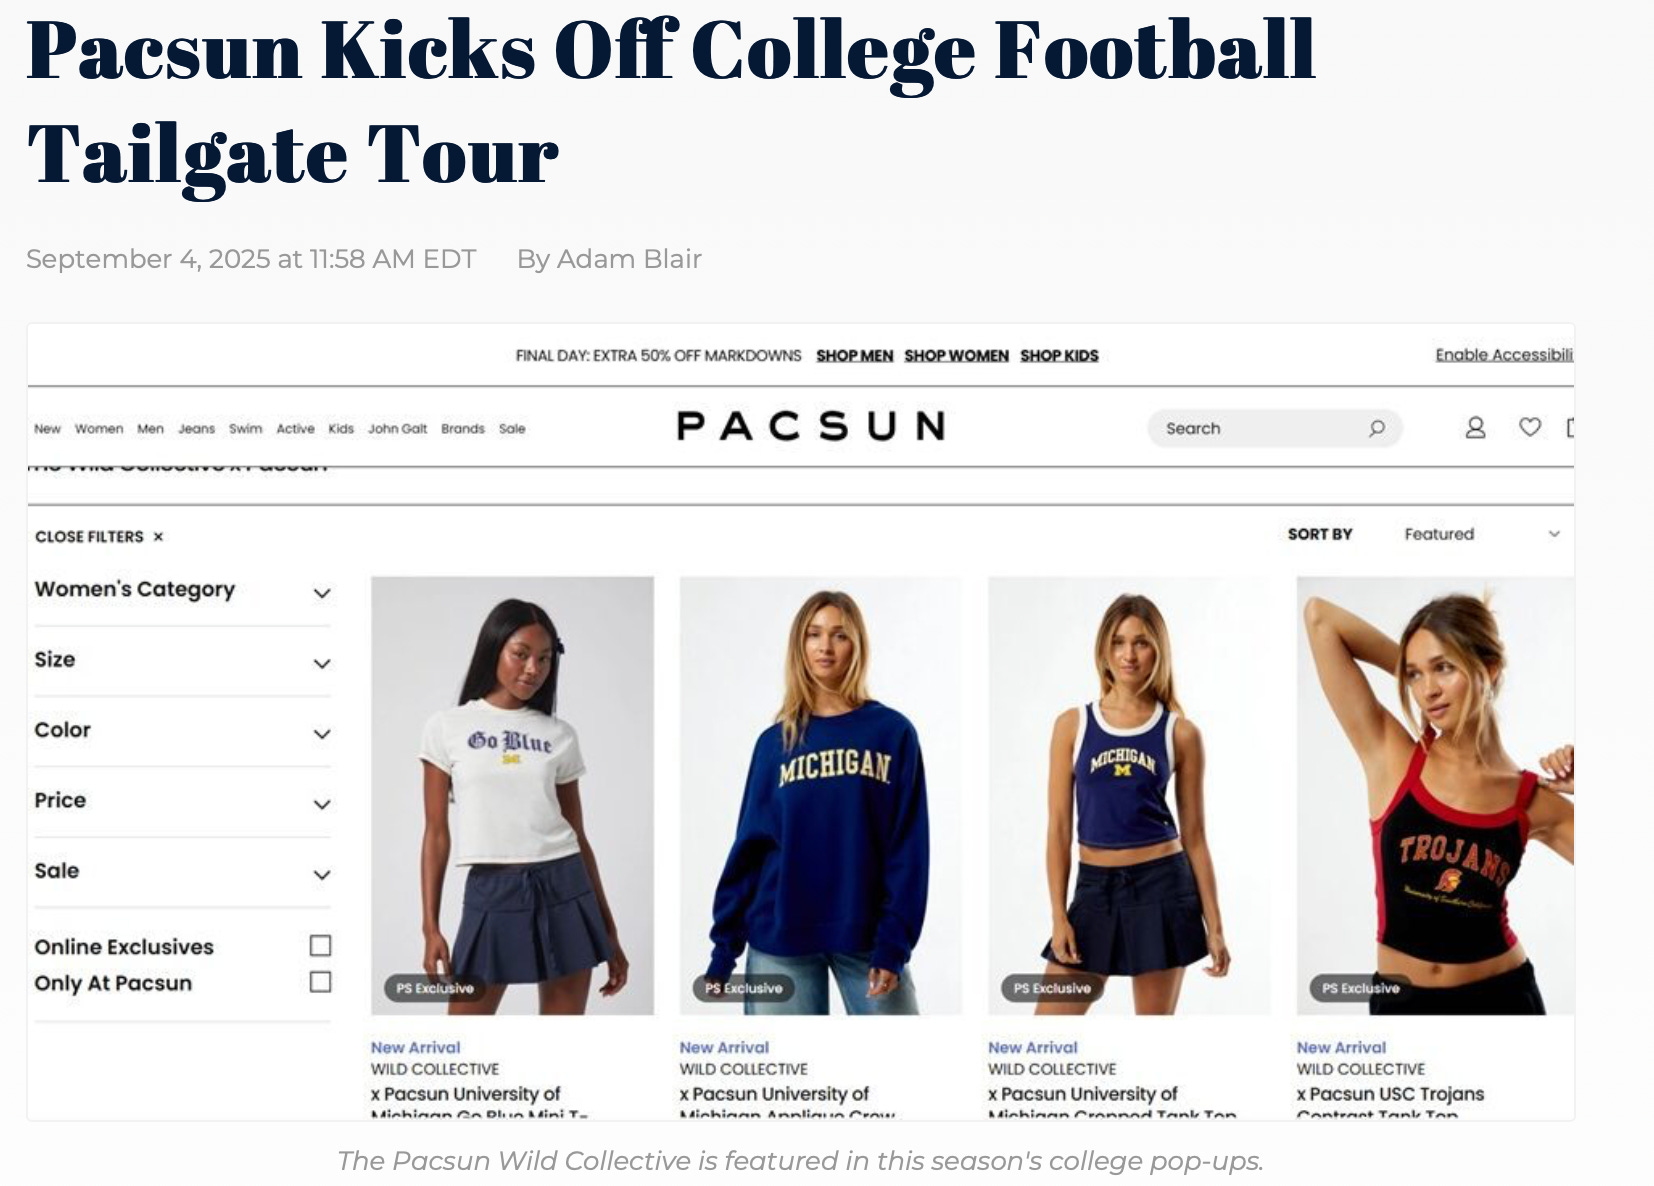Click PS Exclusive badge on Michigan sweatshirt
Viewport: 1654px width, 1186px height.
743,988
